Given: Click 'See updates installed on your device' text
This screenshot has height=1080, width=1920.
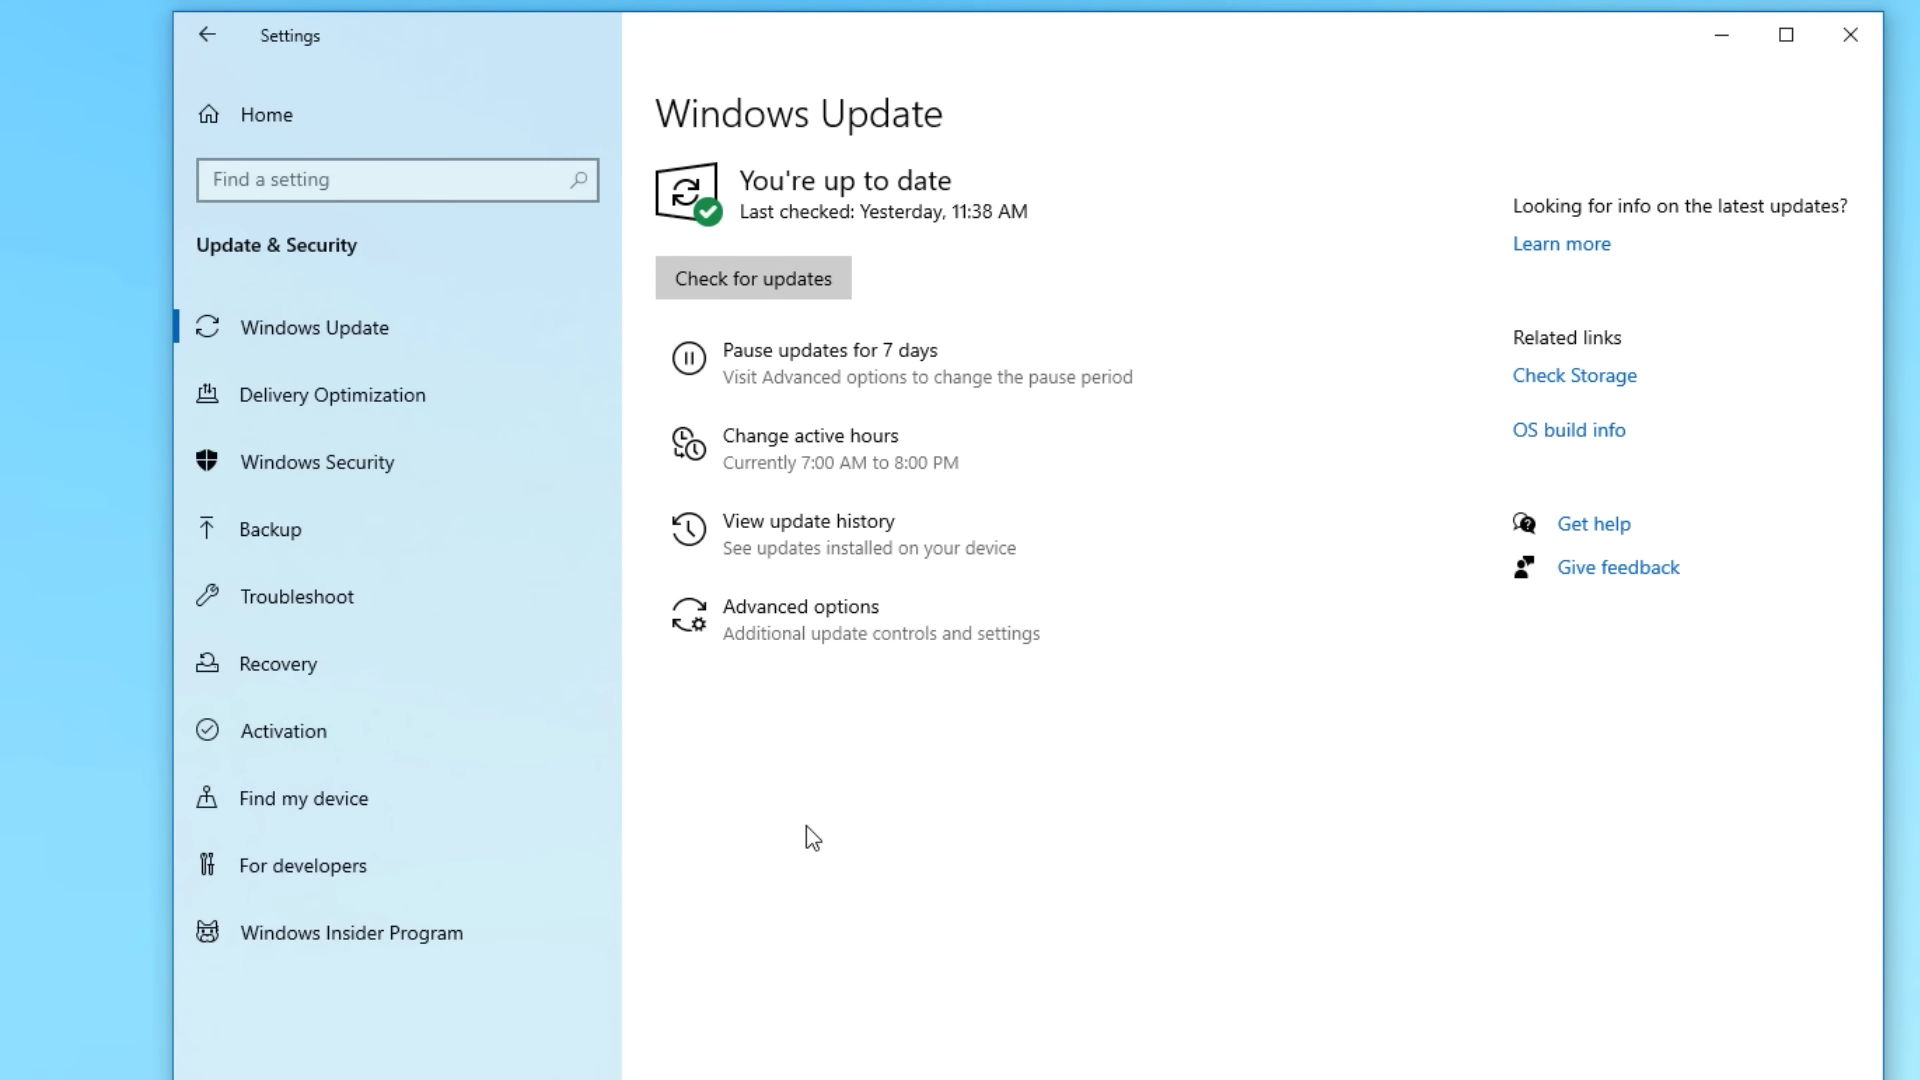Looking at the screenshot, I should pyautogui.click(x=869, y=548).
